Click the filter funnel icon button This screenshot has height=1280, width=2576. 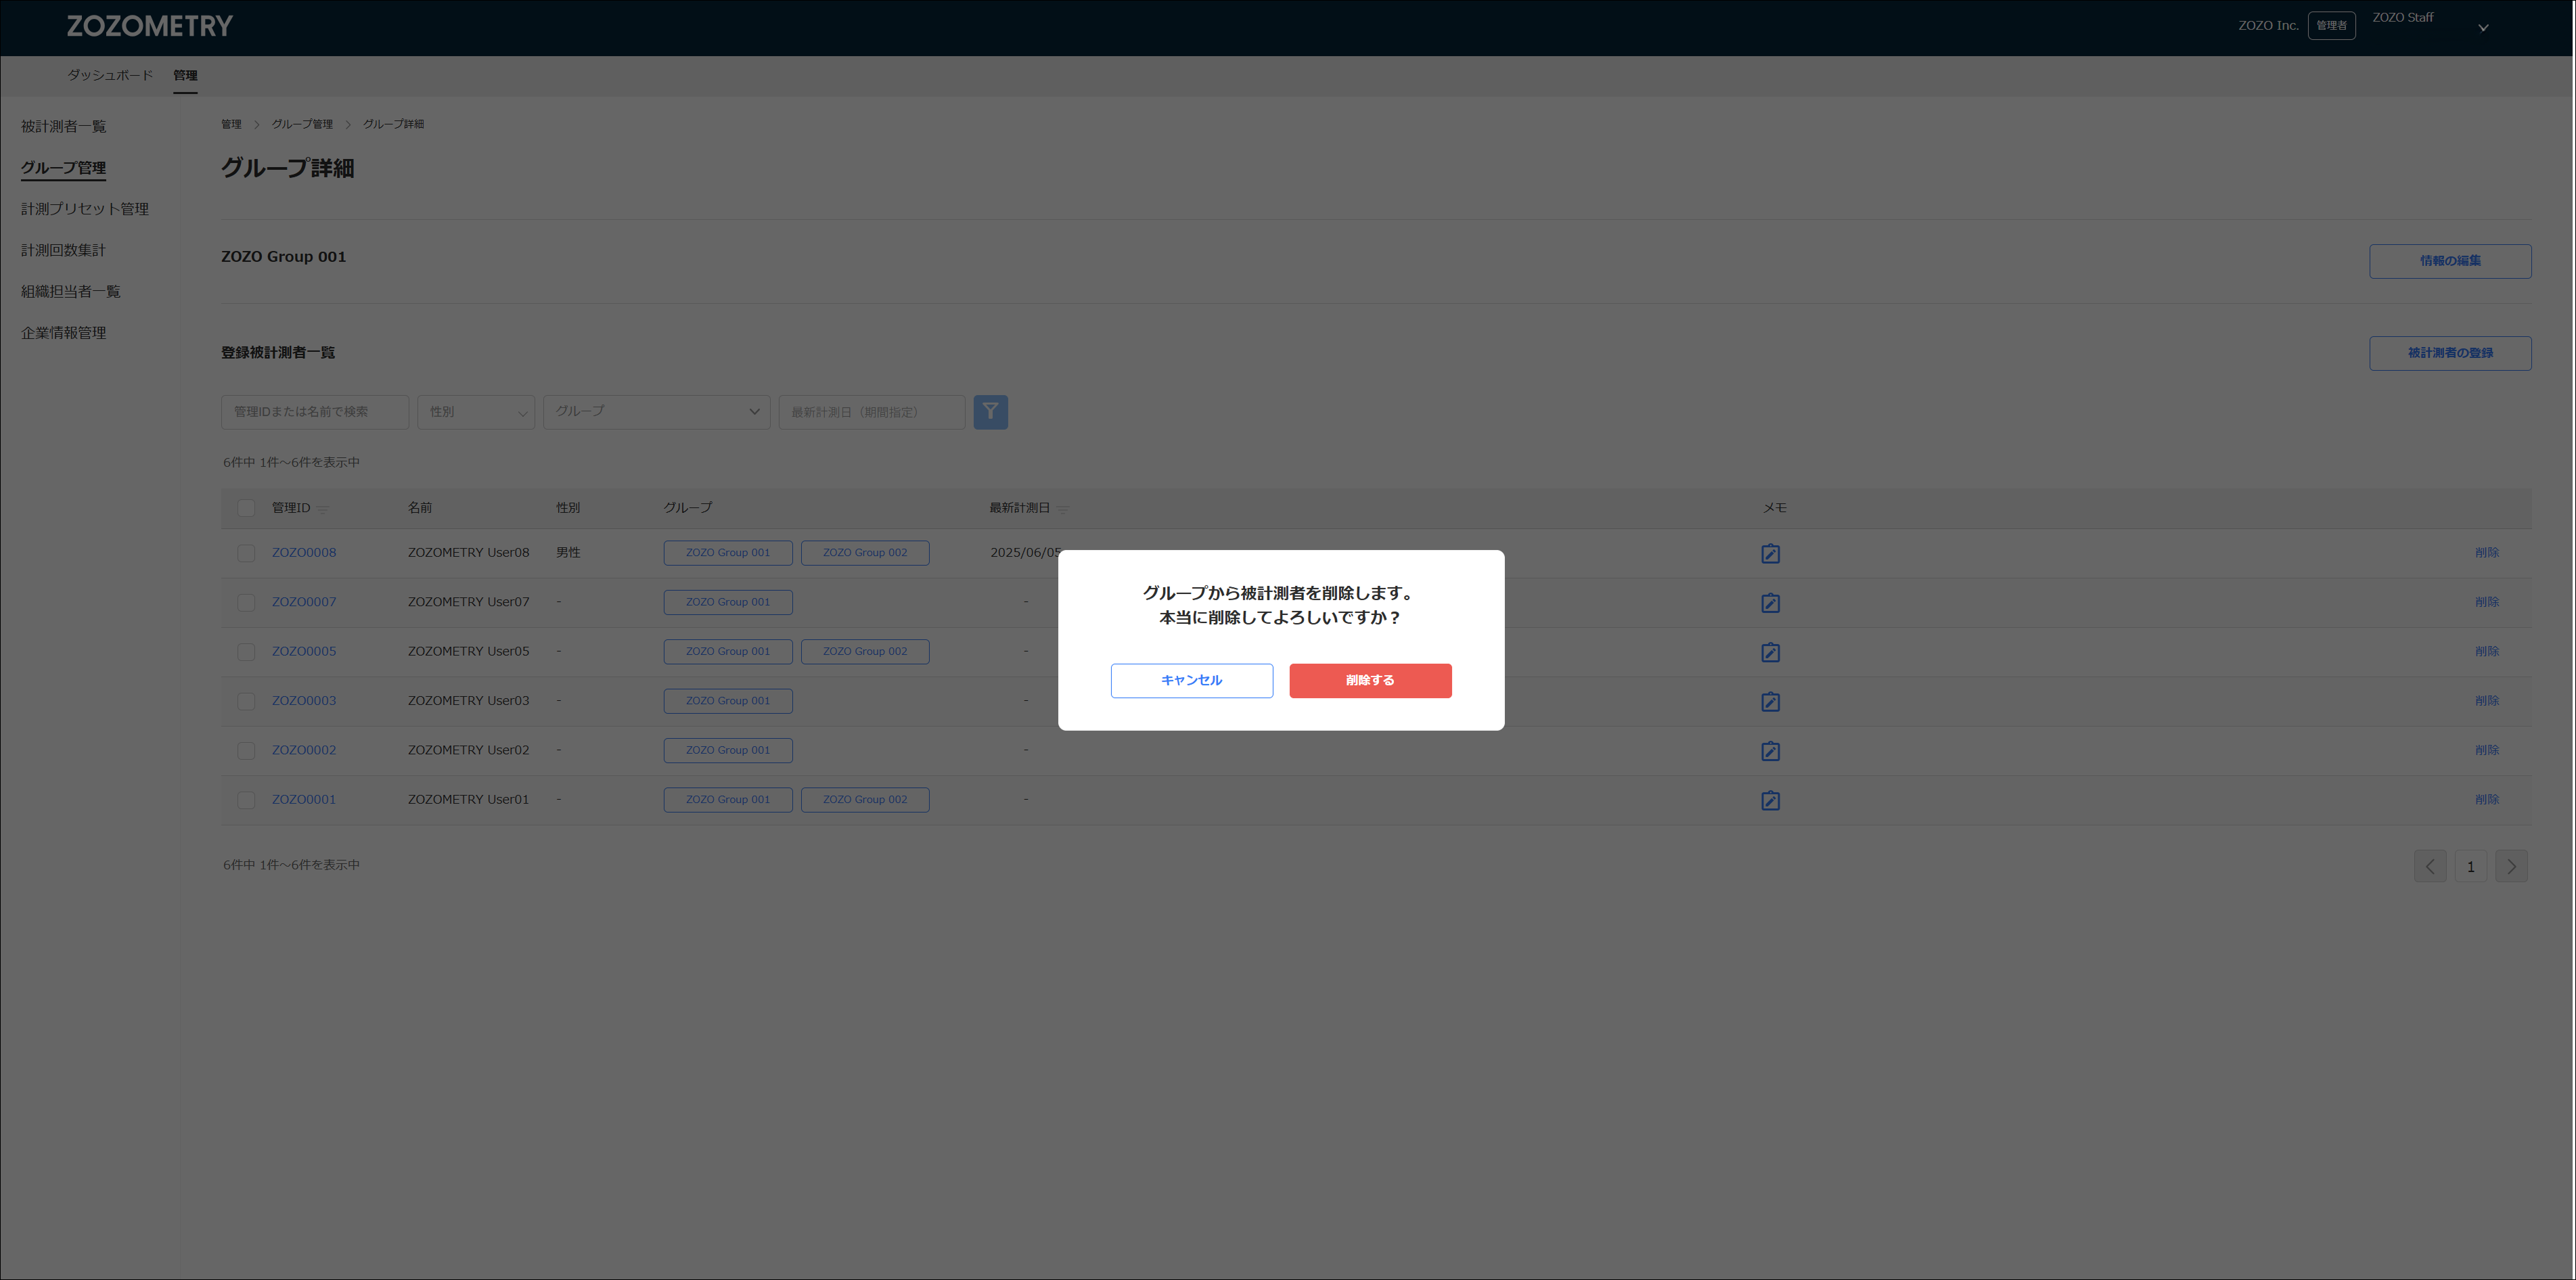(990, 412)
